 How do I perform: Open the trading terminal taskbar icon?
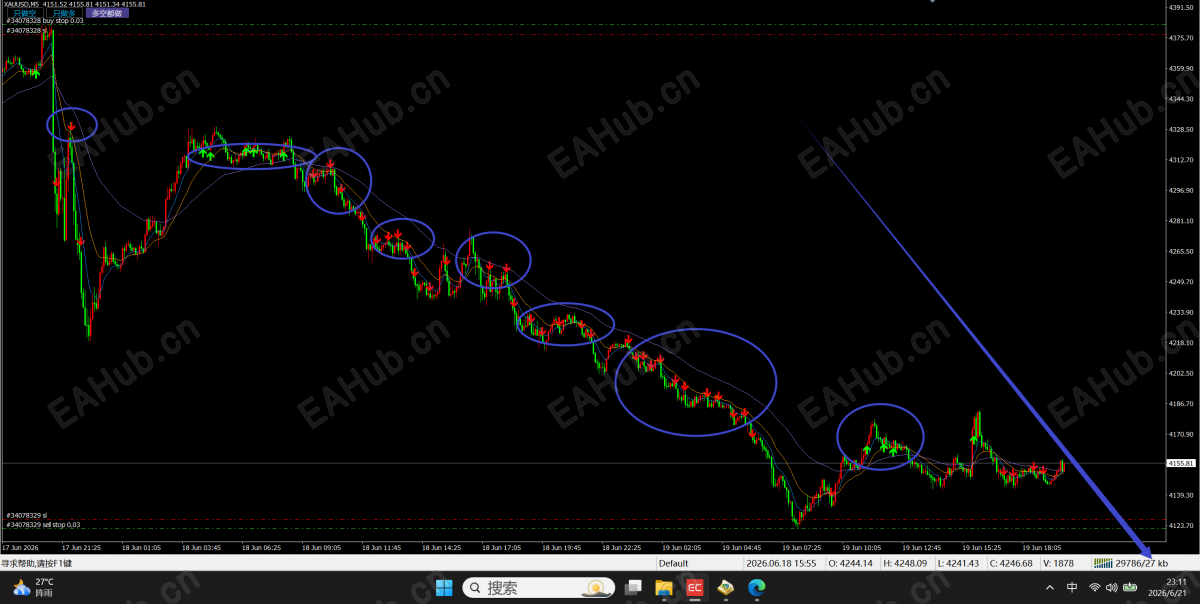[x=724, y=588]
